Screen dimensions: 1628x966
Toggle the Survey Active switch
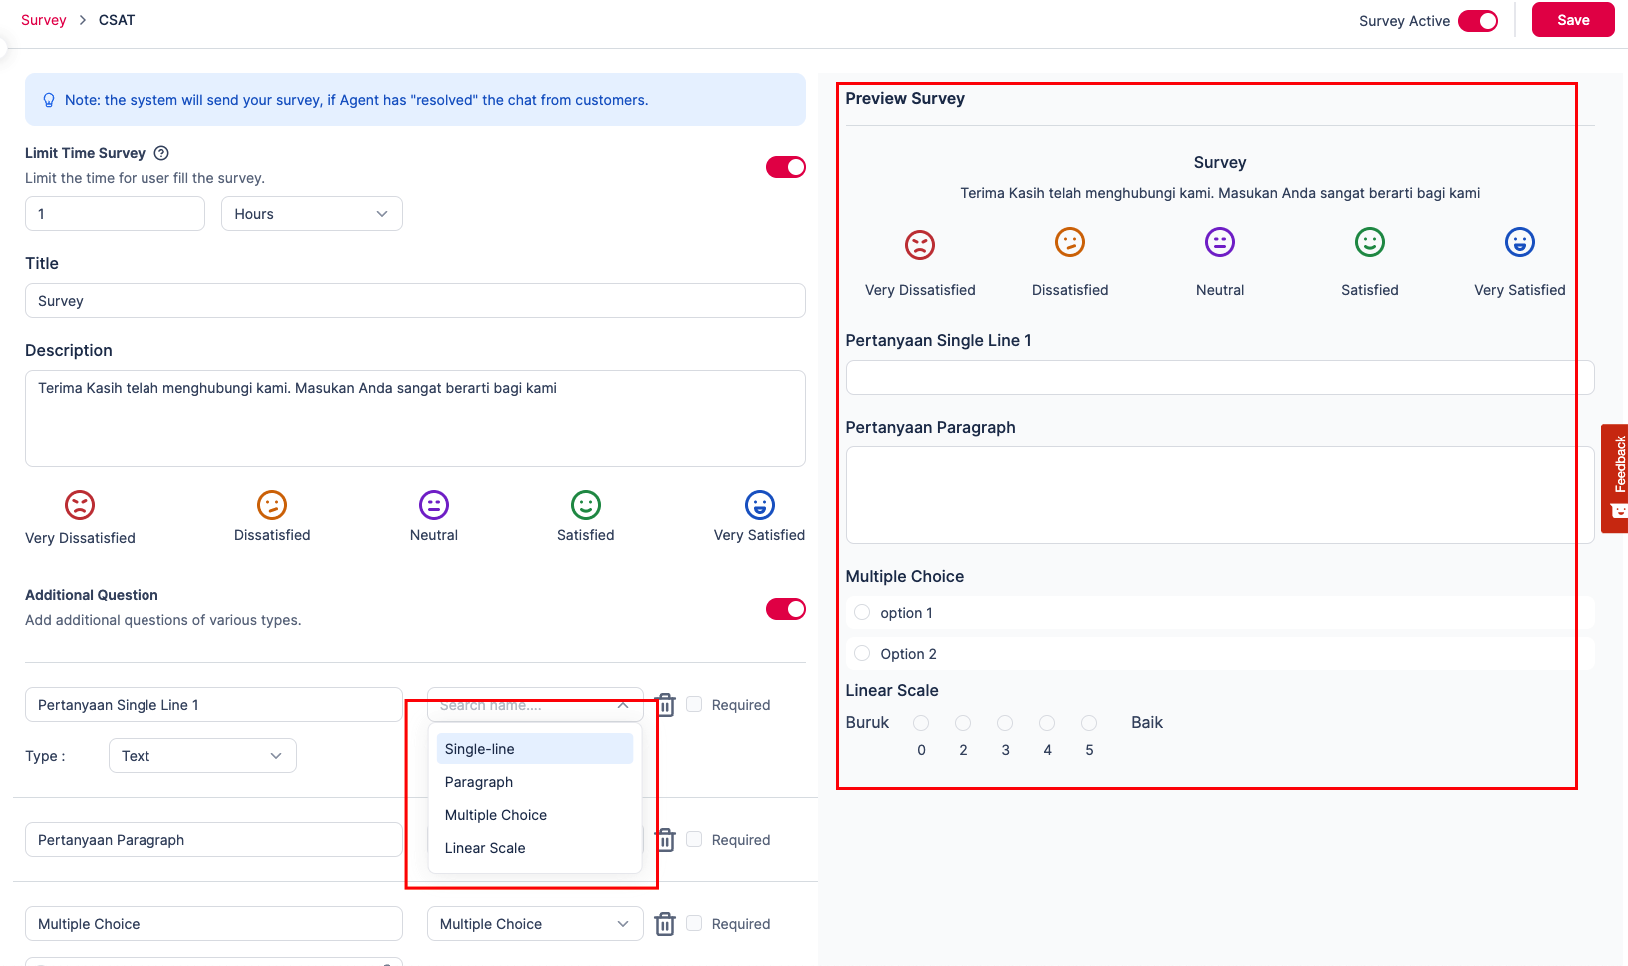(x=1477, y=21)
